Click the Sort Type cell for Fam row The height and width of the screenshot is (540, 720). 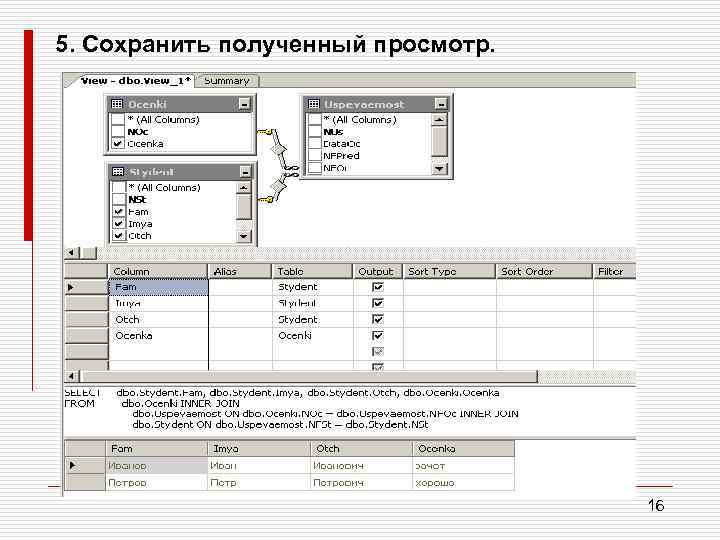coord(450,287)
